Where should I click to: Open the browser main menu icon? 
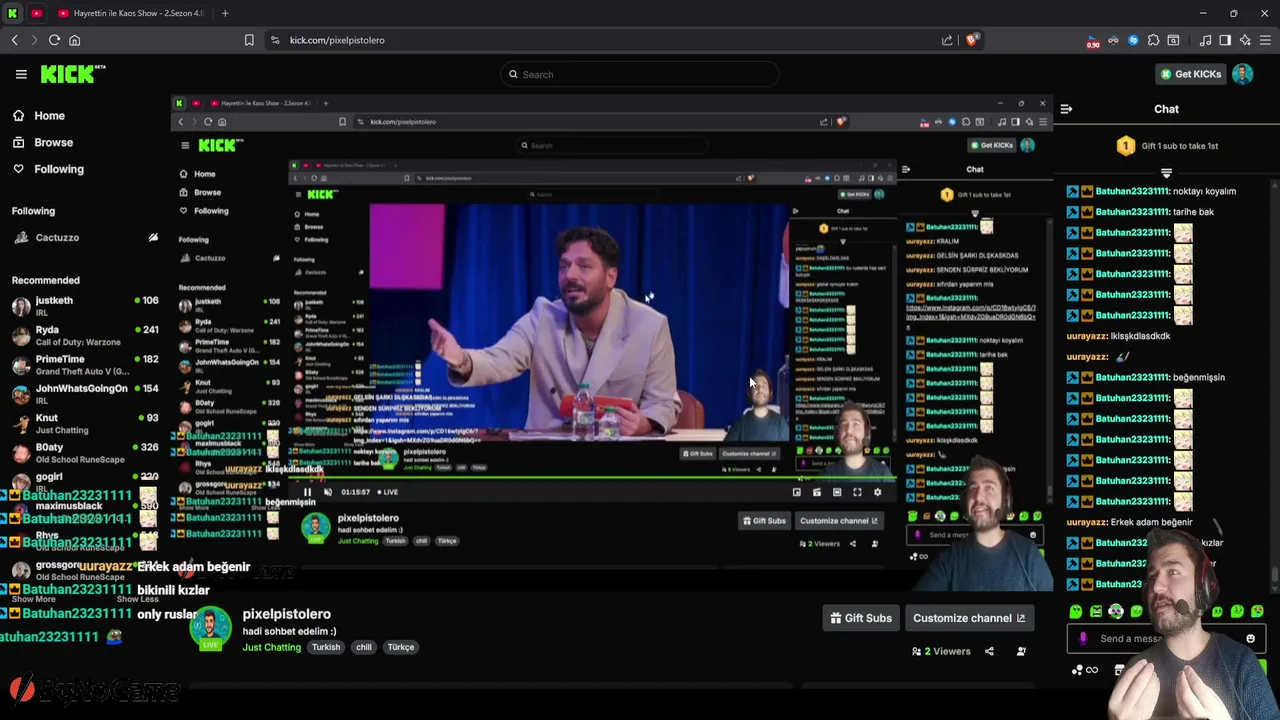coord(1265,40)
